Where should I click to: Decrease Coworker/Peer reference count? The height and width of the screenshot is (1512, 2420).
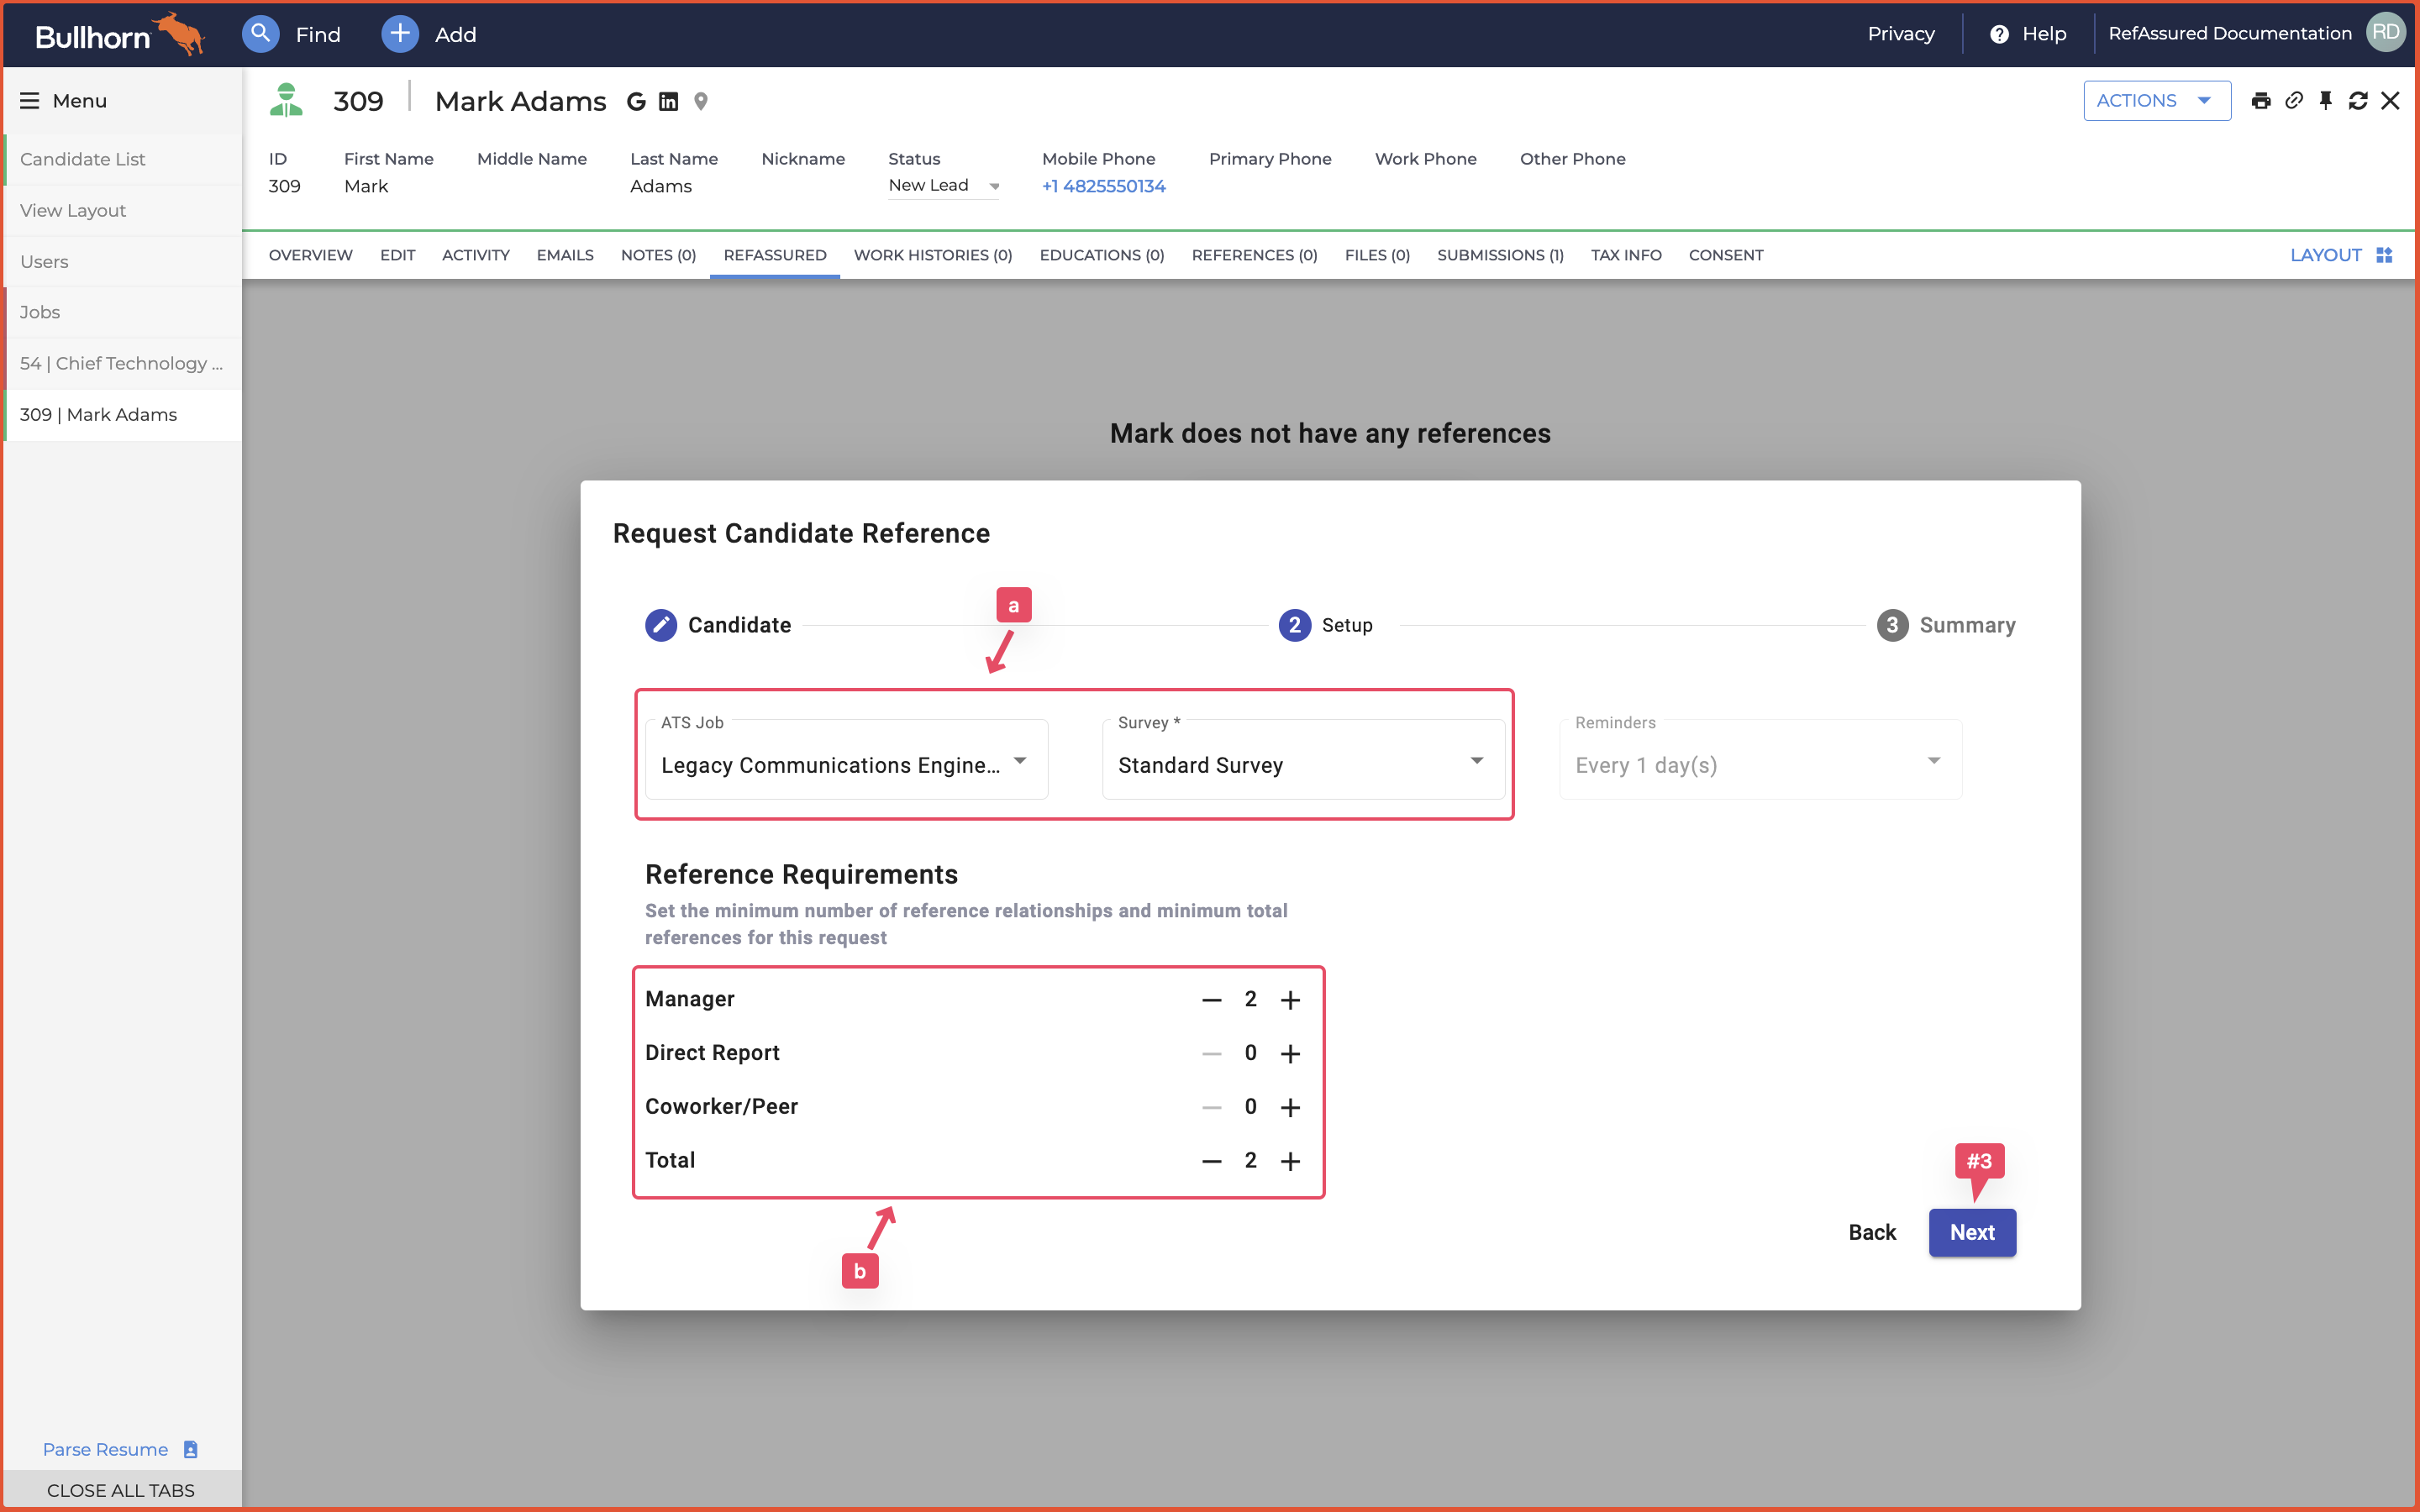pyautogui.click(x=1212, y=1107)
